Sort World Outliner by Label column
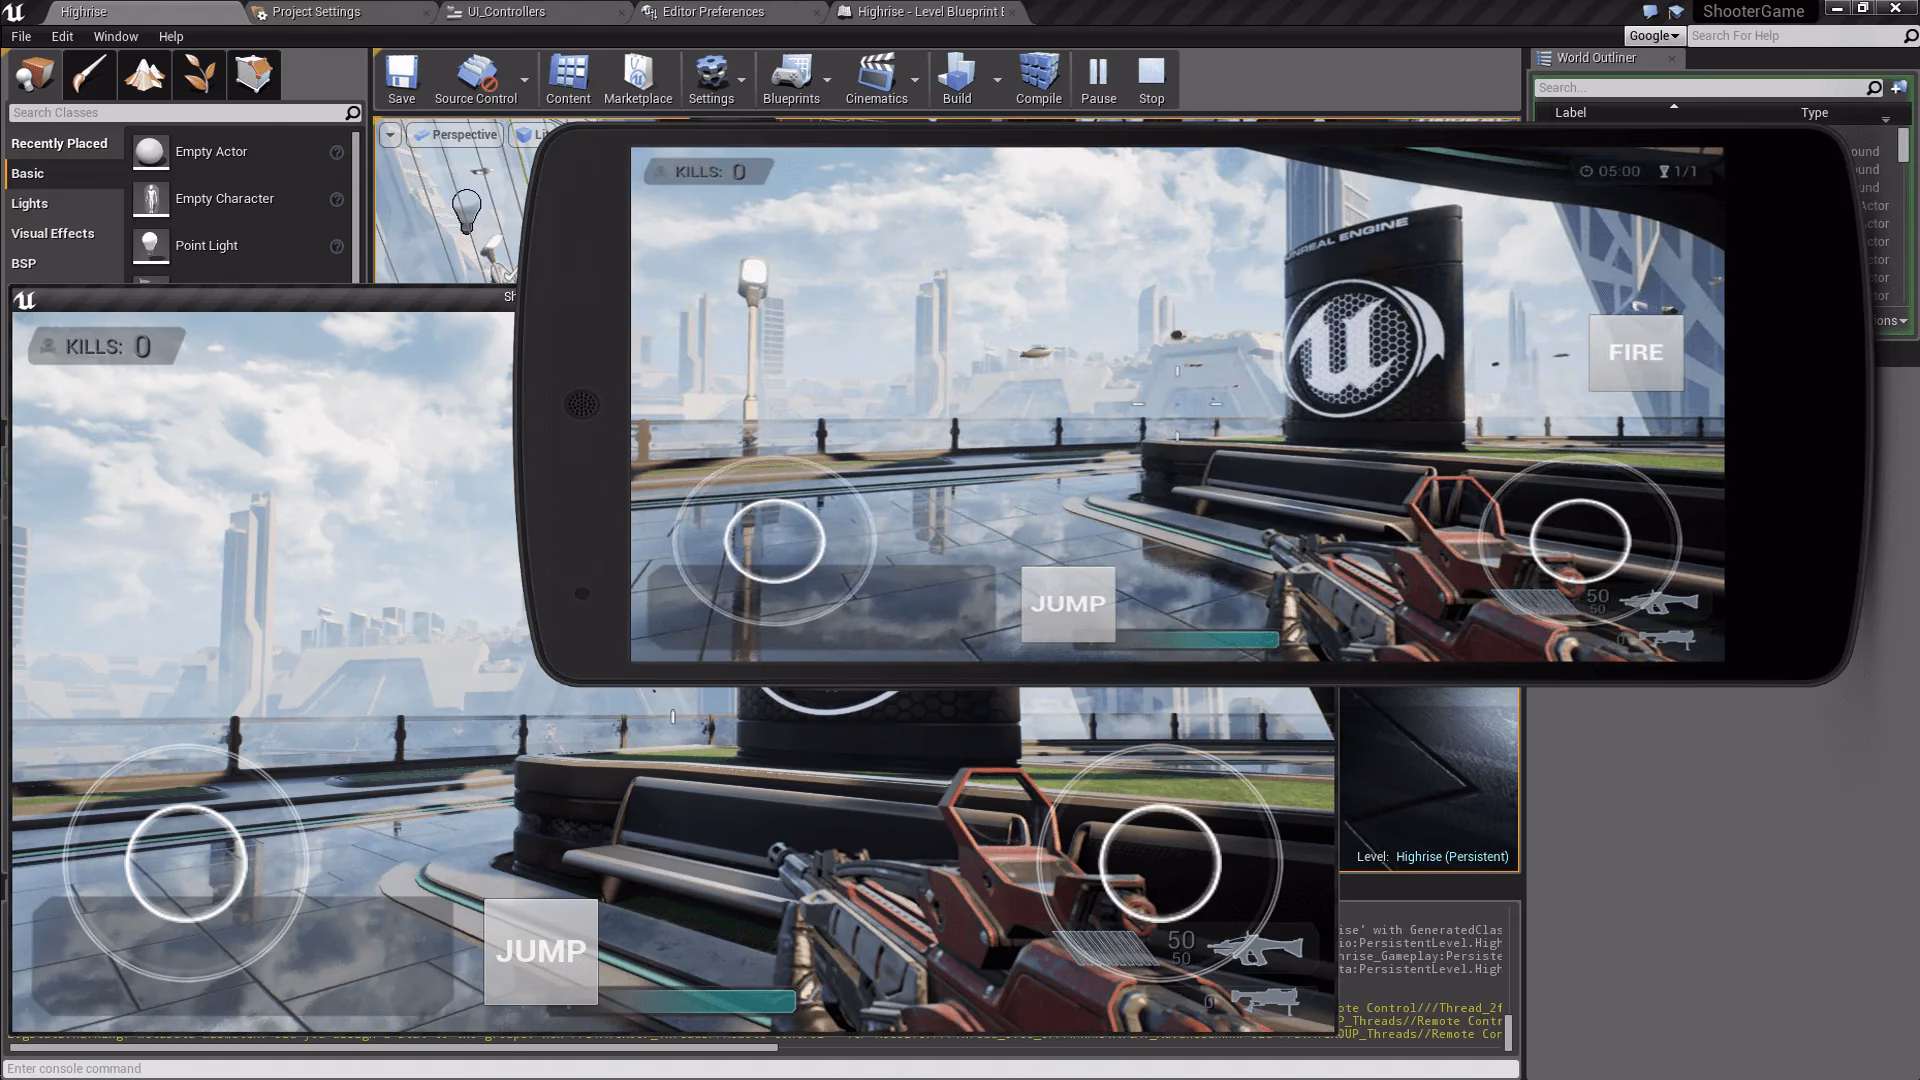 [1570, 113]
